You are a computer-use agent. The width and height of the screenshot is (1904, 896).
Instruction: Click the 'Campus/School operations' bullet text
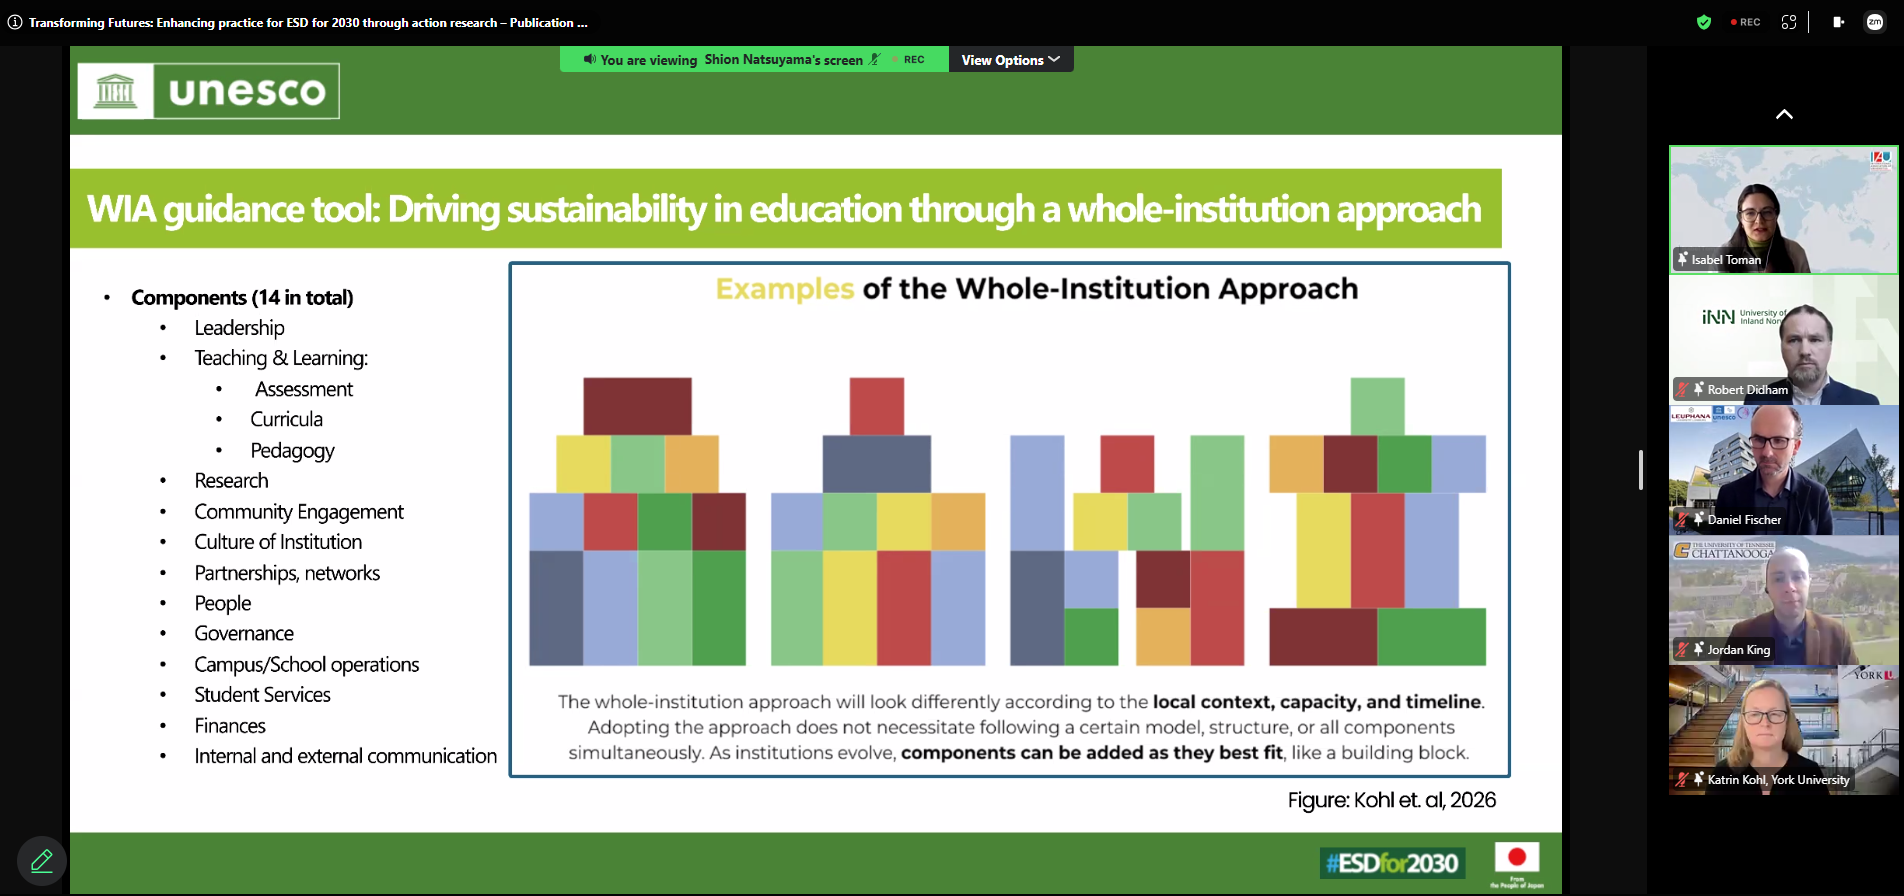click(x=306, y=664)
